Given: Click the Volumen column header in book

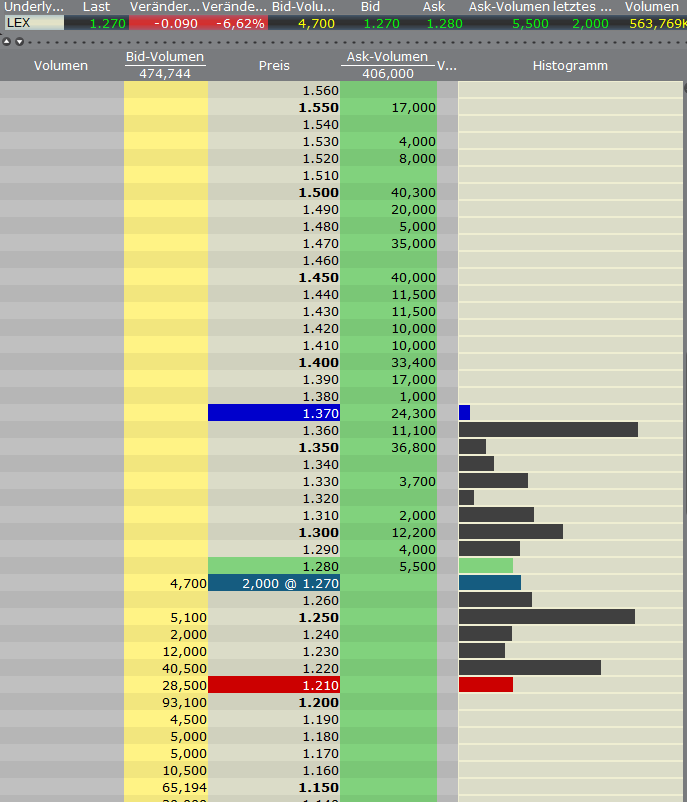Looking at the screenshot, I should 61,66.
